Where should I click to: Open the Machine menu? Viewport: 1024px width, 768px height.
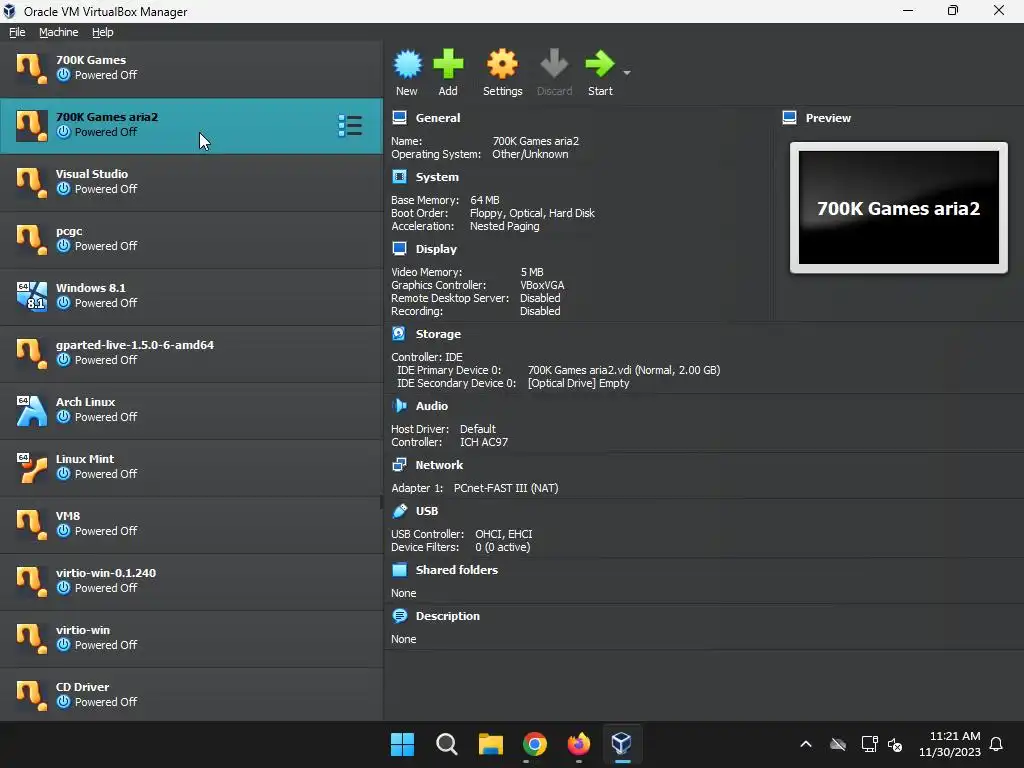coord(58,32)
